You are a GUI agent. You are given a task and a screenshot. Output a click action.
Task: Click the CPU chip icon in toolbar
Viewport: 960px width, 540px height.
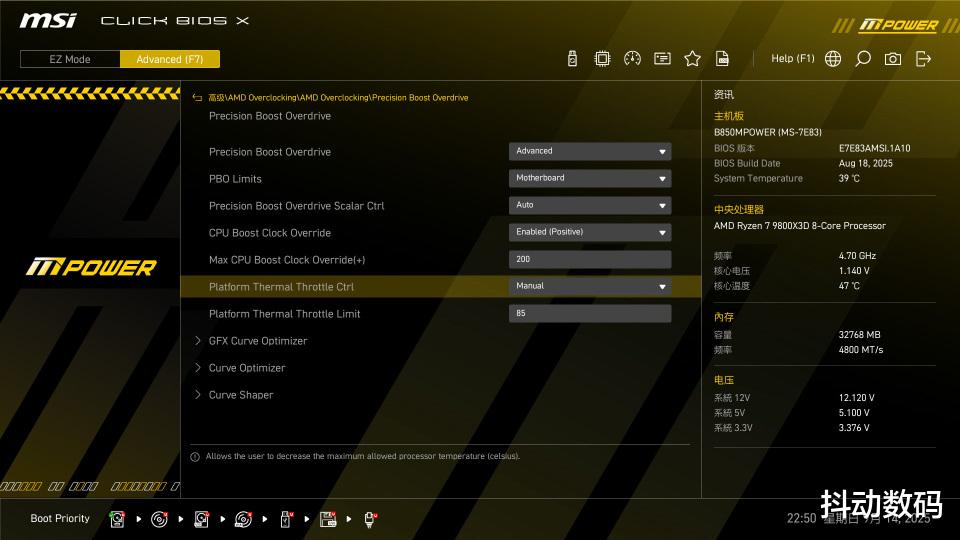(602, 59)
